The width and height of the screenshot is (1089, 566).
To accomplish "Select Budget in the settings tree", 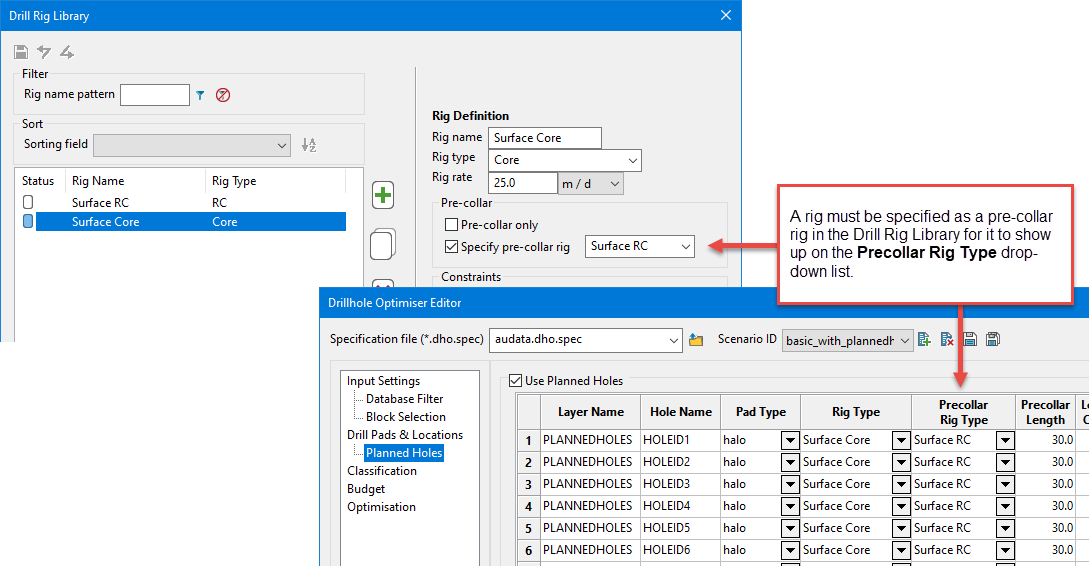I will [x=366, y=489].
